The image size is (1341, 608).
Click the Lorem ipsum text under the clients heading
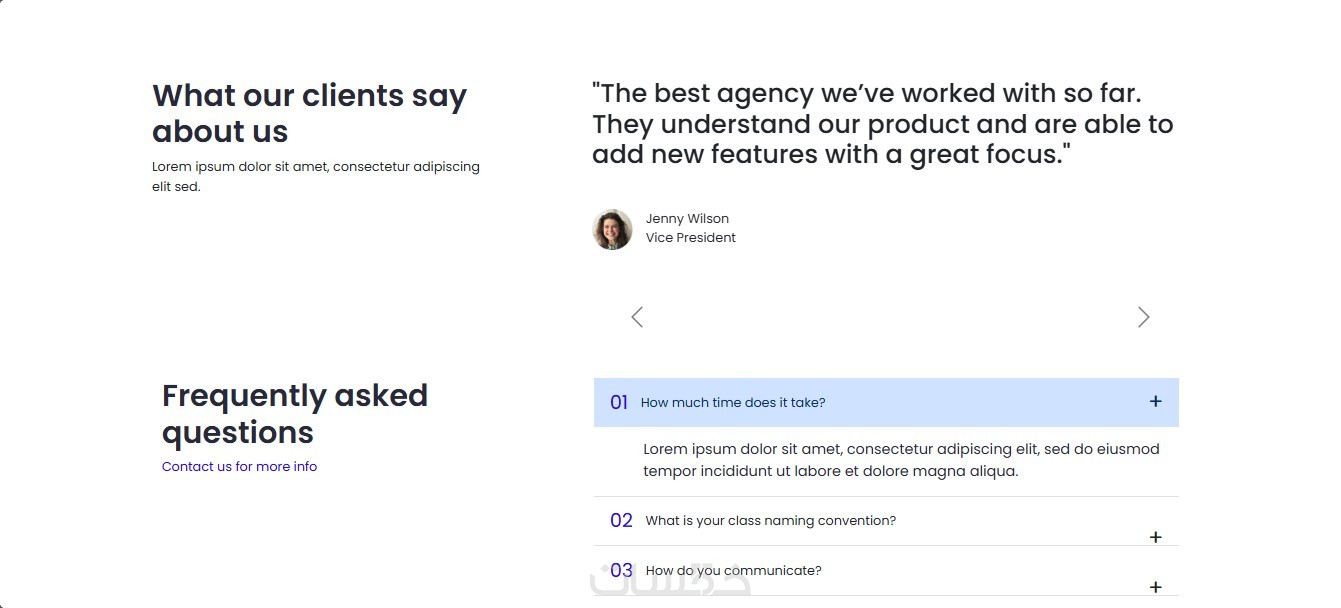(x=315, y=176)
